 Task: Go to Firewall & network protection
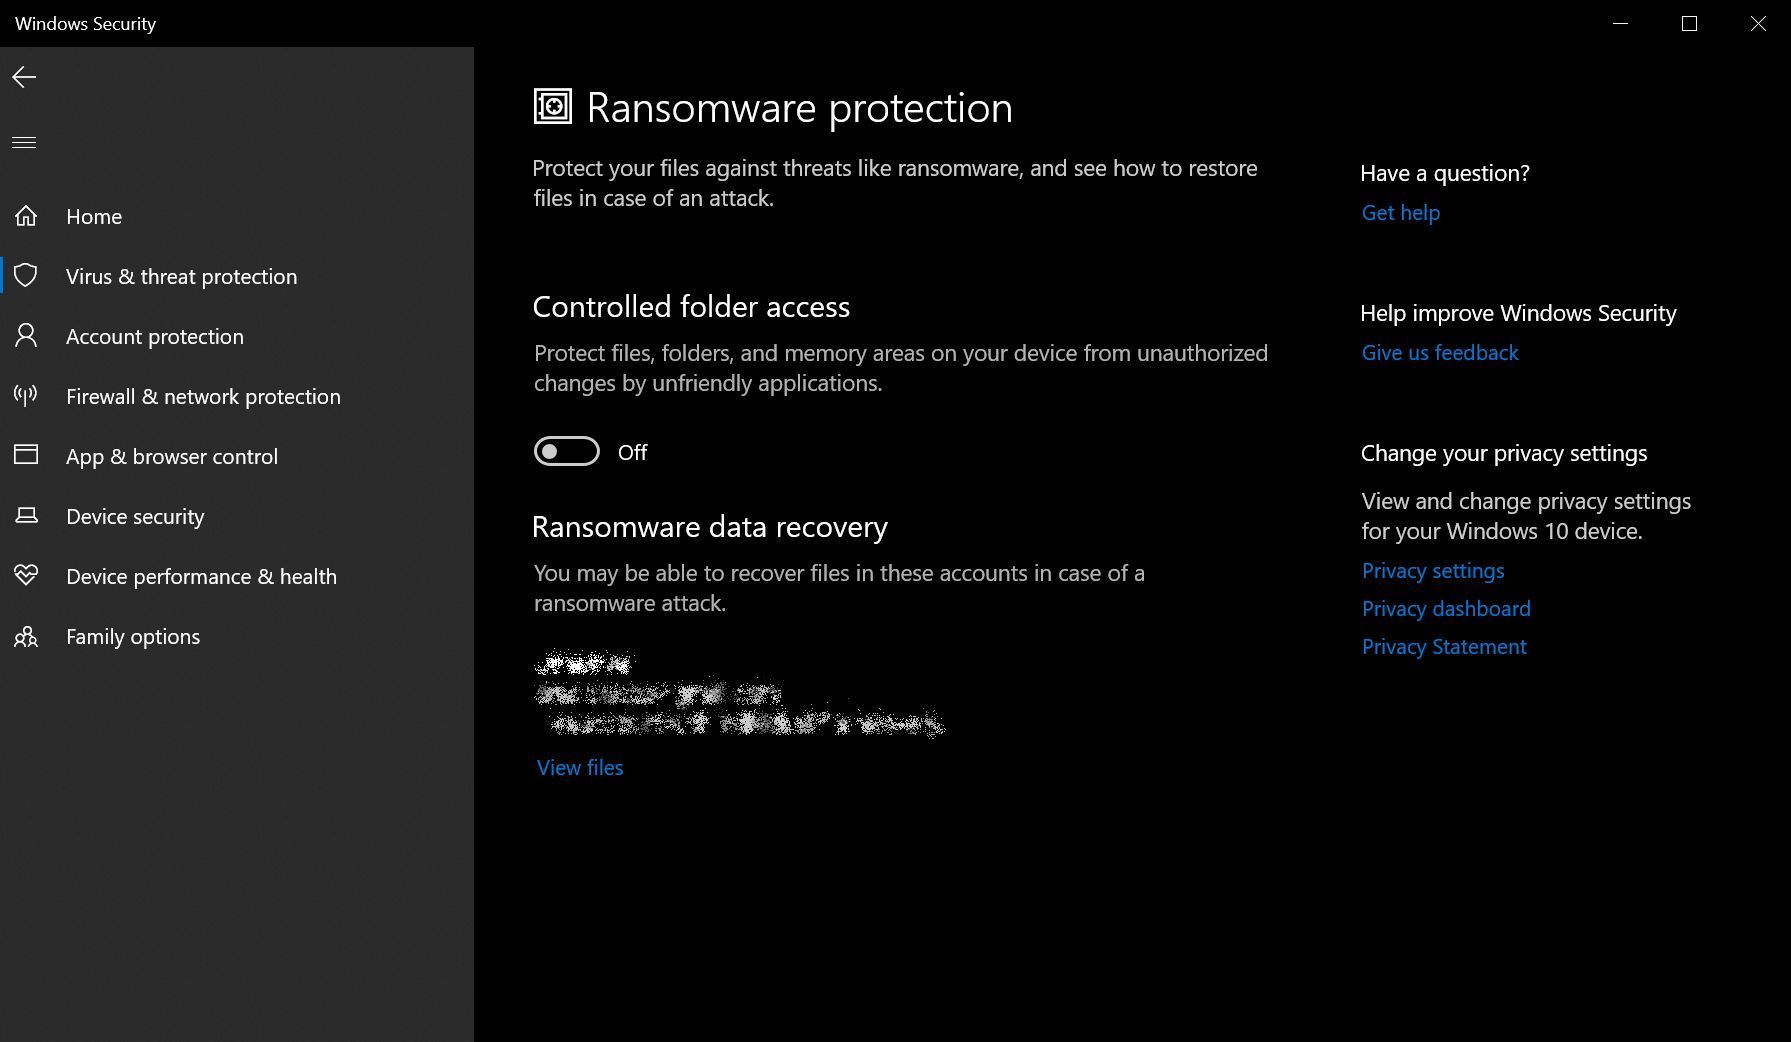237,396
